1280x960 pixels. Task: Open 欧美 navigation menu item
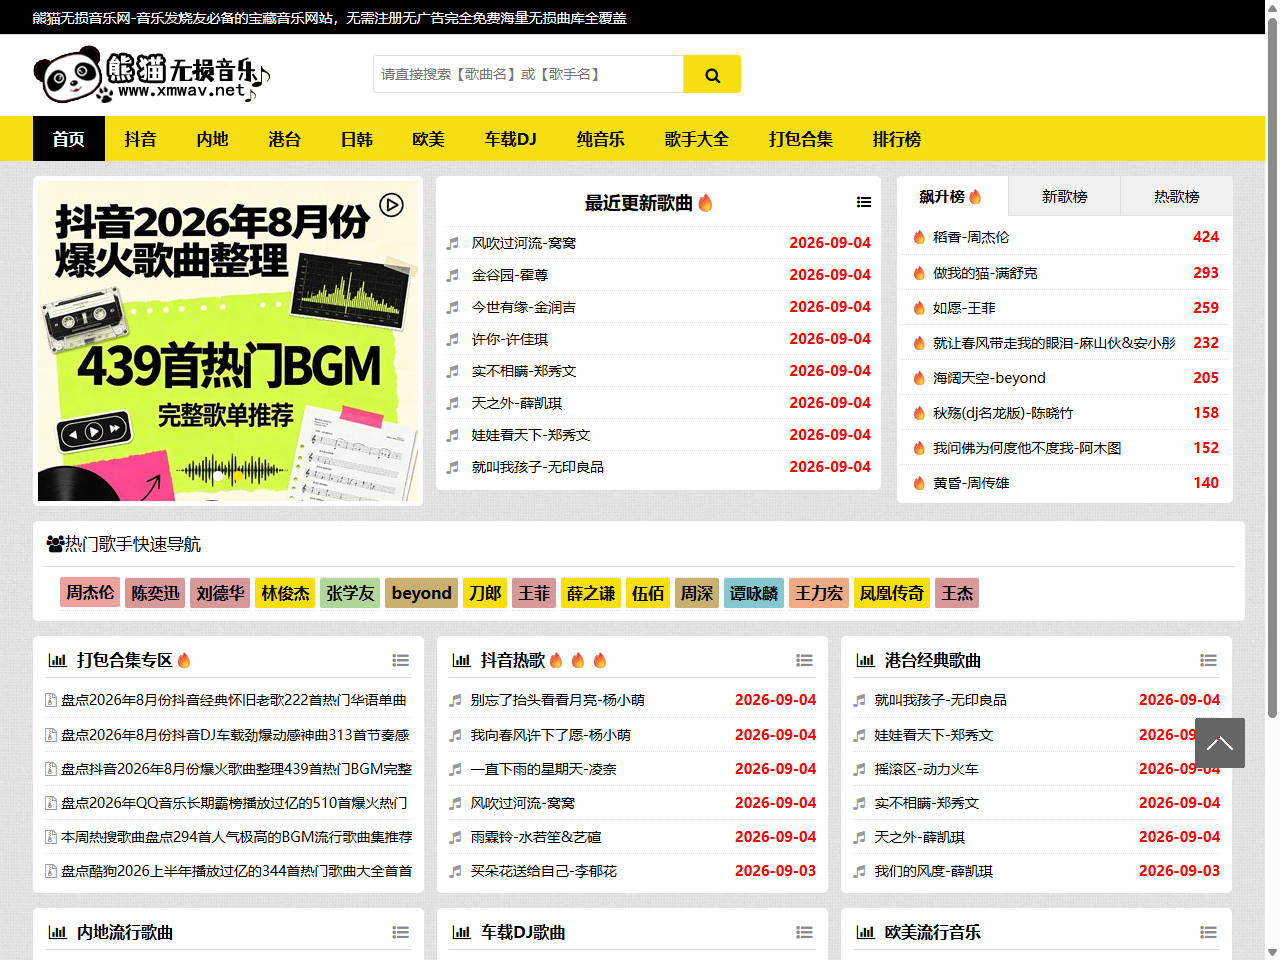(x=429, y=139)
